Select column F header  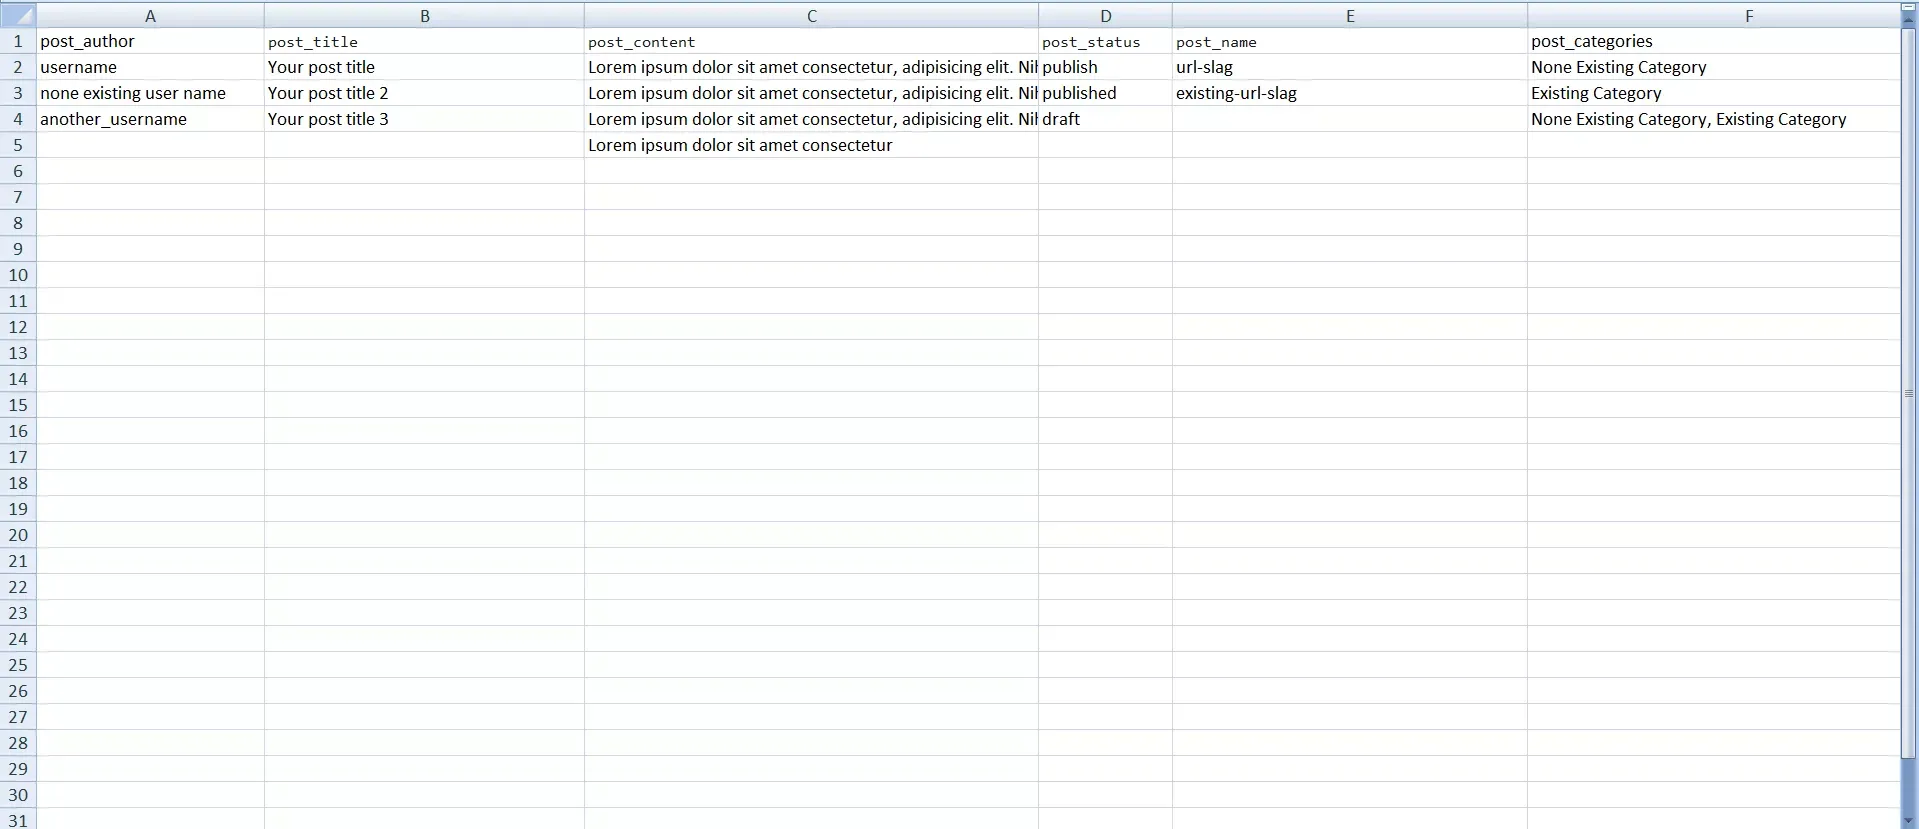tap(1713, 15)
